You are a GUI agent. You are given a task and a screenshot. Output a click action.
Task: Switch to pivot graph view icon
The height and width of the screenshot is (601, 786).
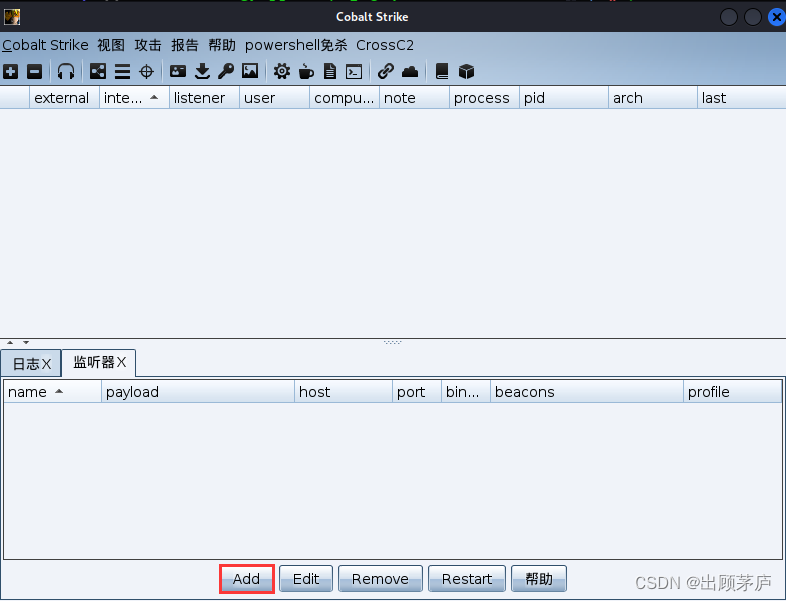click(98, 72)
